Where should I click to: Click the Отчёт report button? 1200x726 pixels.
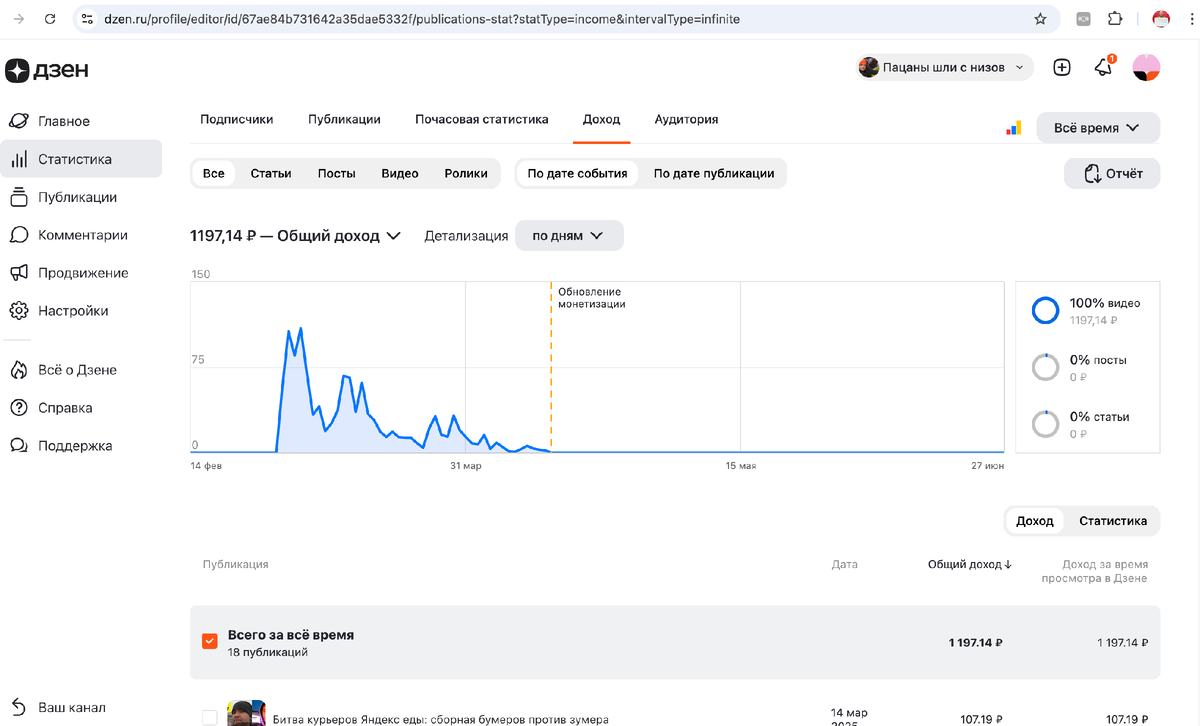tap(1112, 173)
